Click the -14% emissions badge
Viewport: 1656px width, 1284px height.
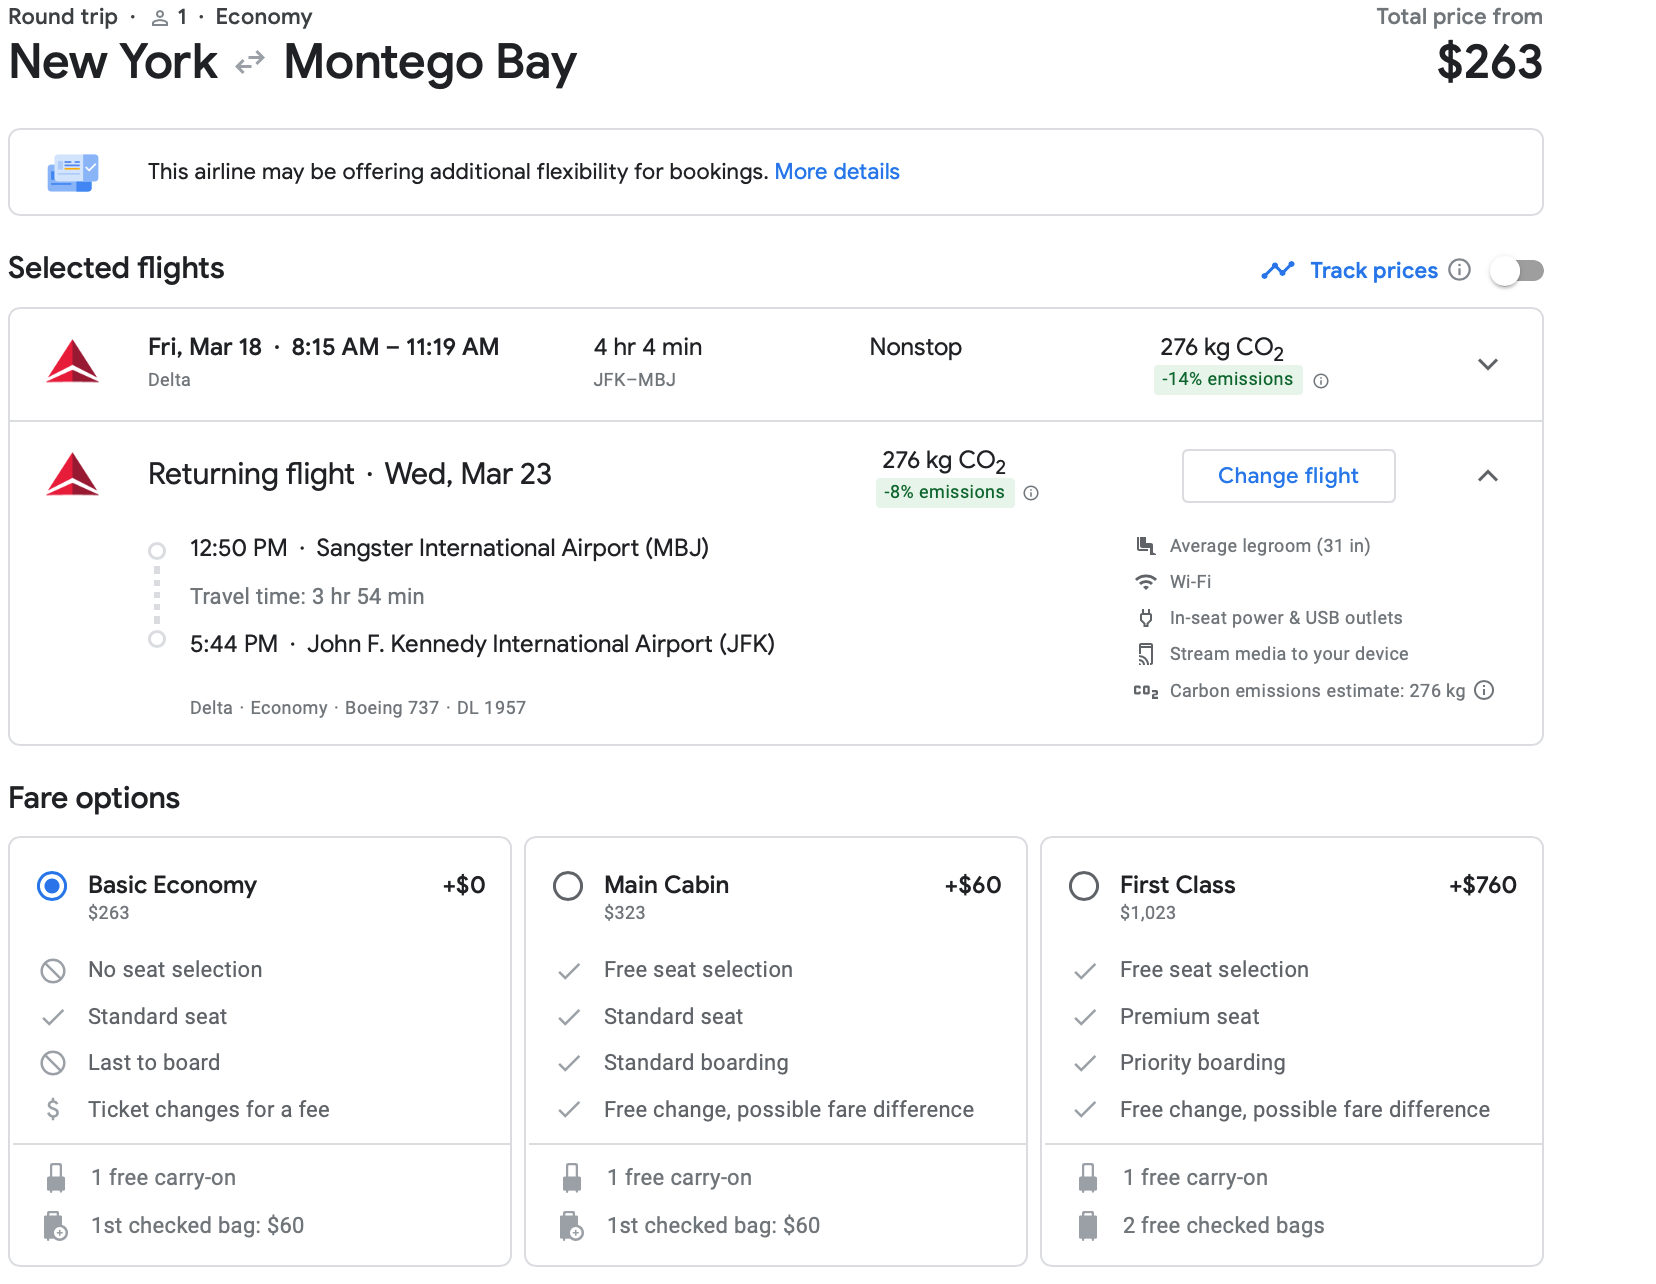[x=1228, y=380]
